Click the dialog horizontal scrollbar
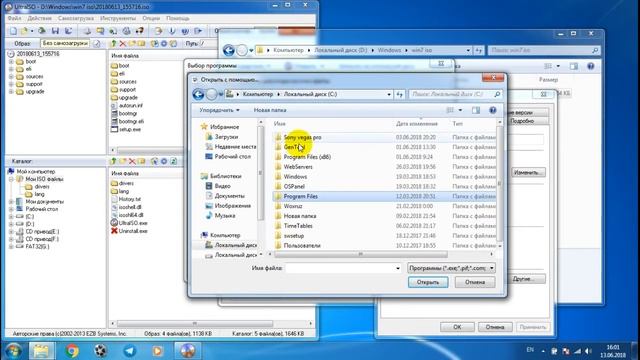The width and height of the screenshot is (640, 360). (x=360, y=254)
